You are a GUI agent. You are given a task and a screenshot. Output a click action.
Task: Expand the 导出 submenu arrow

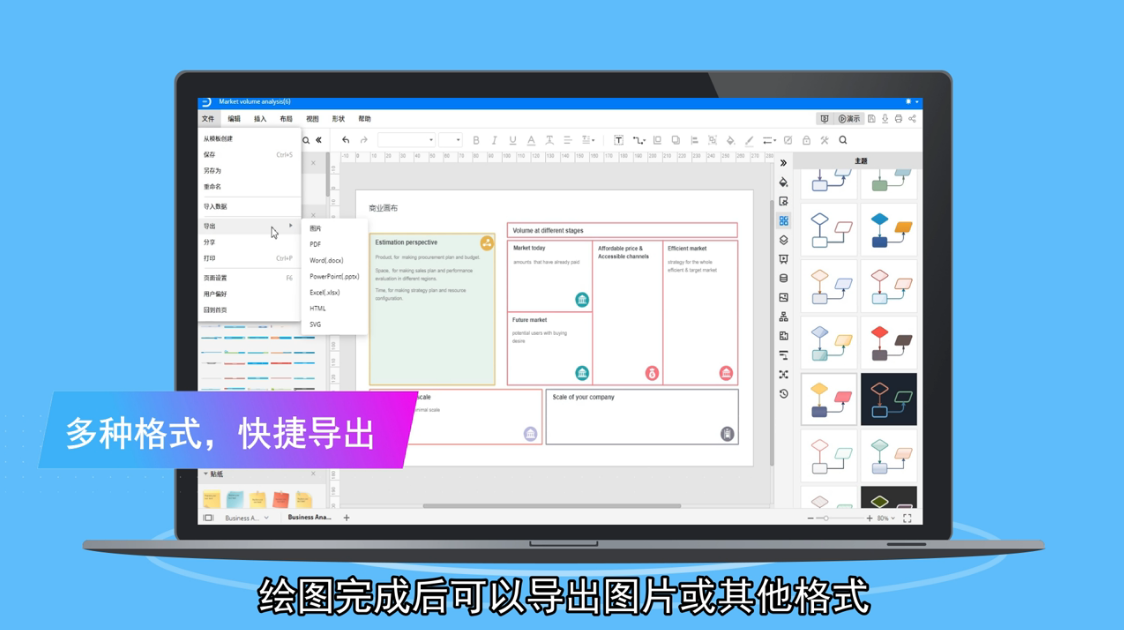[290, 226]
